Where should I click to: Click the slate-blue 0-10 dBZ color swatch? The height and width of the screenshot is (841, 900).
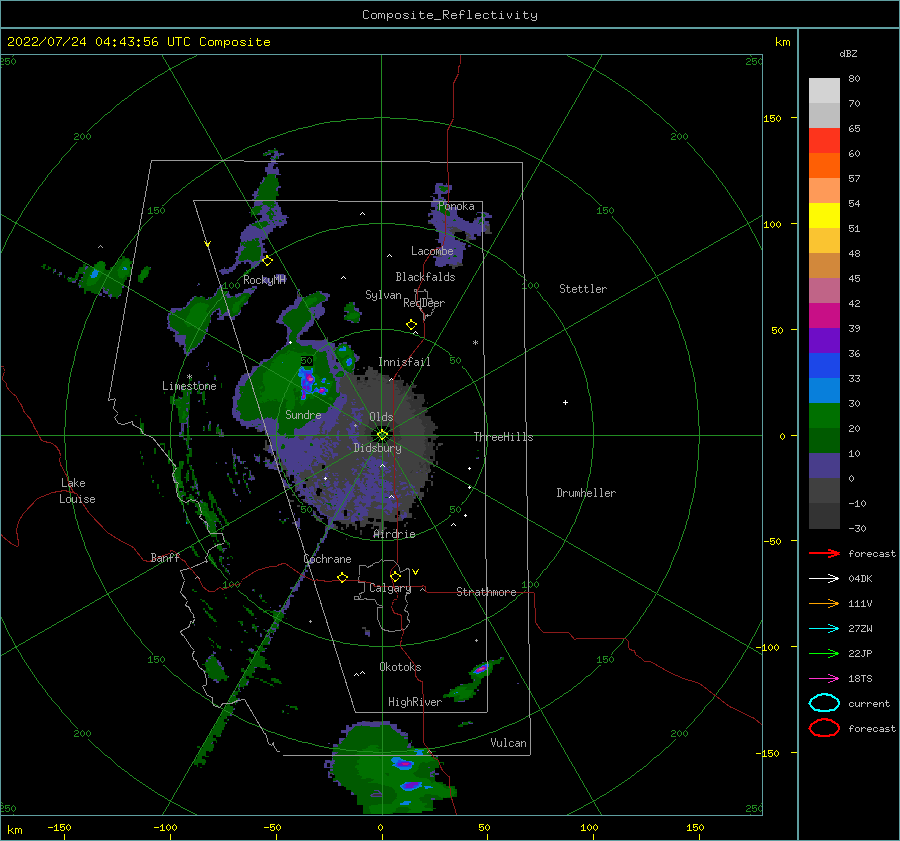(824, 466)
